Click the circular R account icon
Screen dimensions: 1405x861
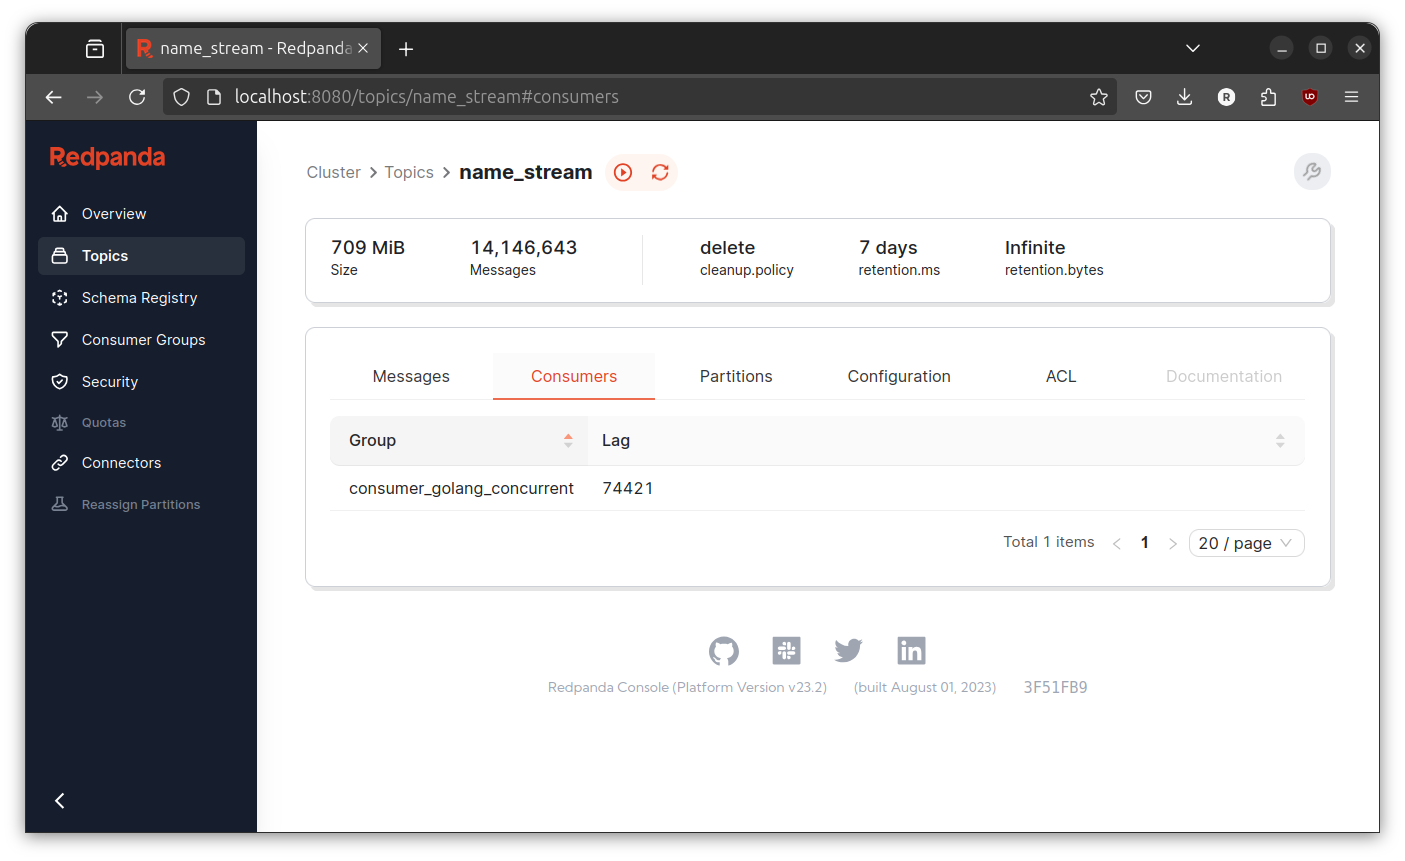point(1227,97)
